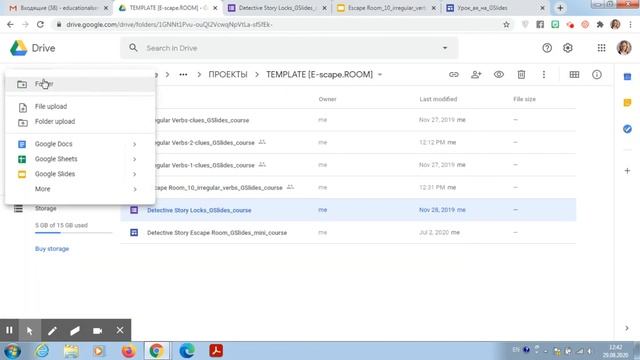Screen dimensions: 640x360
Task: Click the search magnifier icon
Action: pos(133,48)
